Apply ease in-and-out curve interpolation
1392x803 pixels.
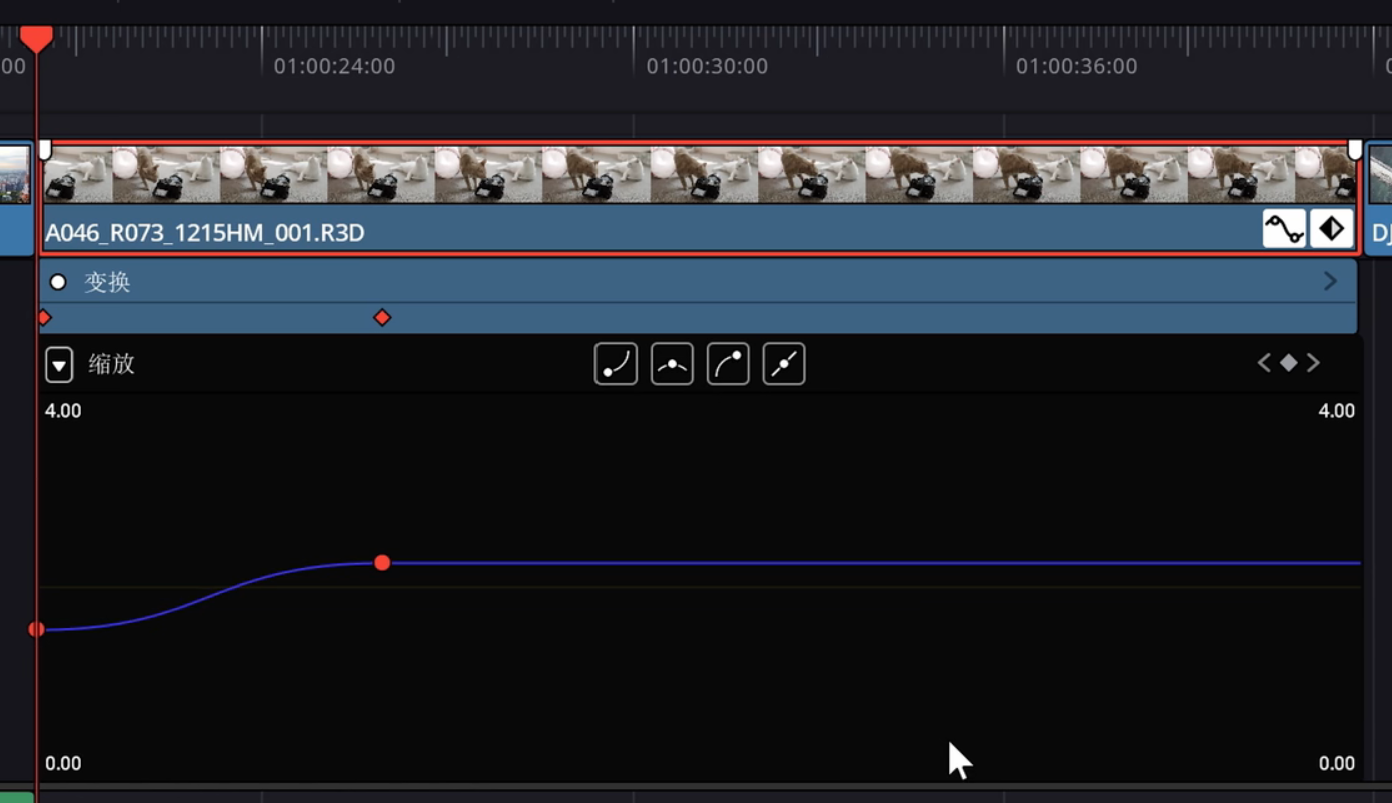(672, 364)
